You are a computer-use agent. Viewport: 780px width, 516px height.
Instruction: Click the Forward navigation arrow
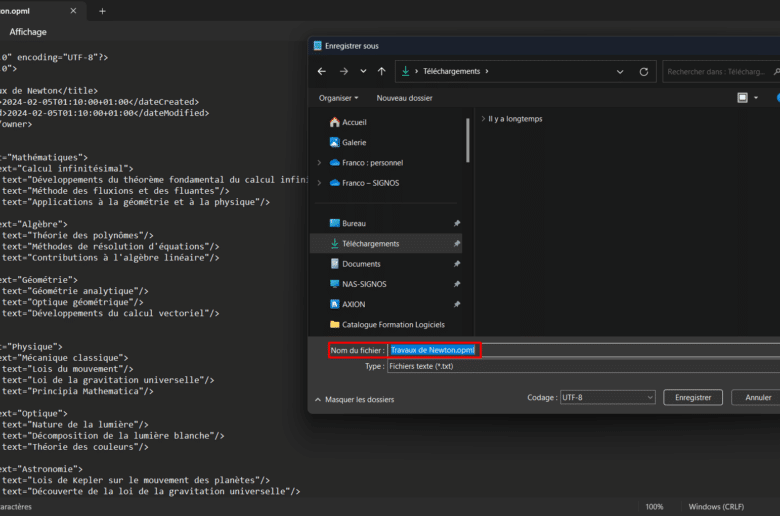tap(342, 72)
